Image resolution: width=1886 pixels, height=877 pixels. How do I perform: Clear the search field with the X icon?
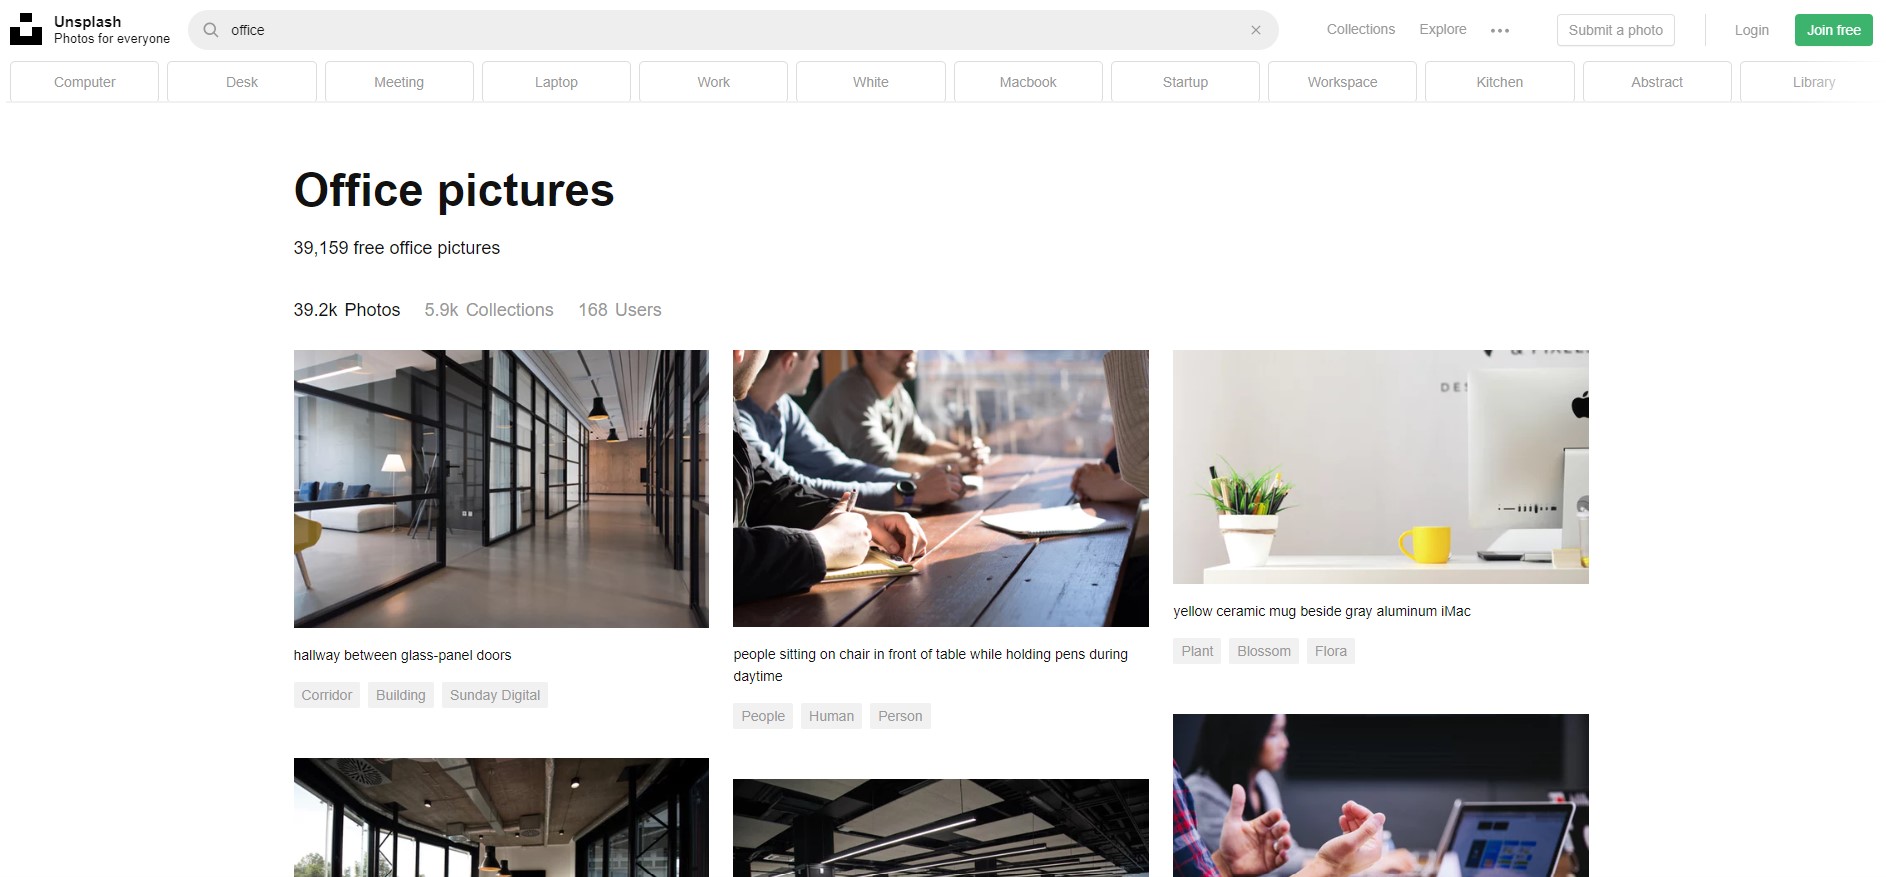click(1256, 30)
